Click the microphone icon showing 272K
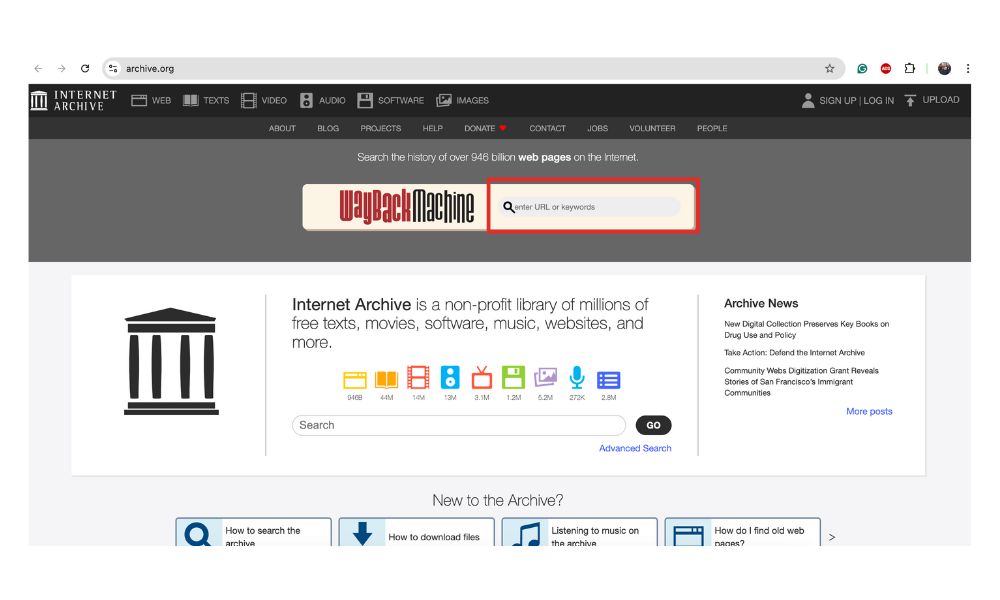 click(x=577, y=377)
